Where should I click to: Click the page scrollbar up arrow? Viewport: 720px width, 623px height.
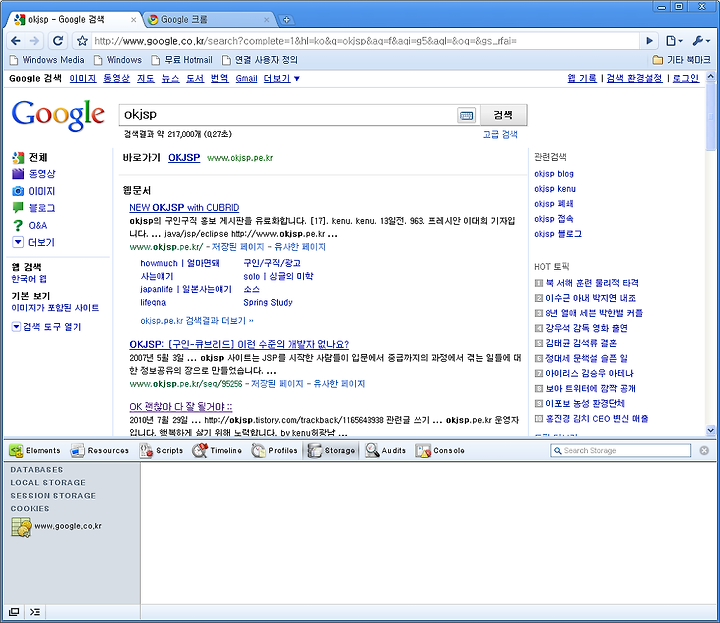(711, 76)
